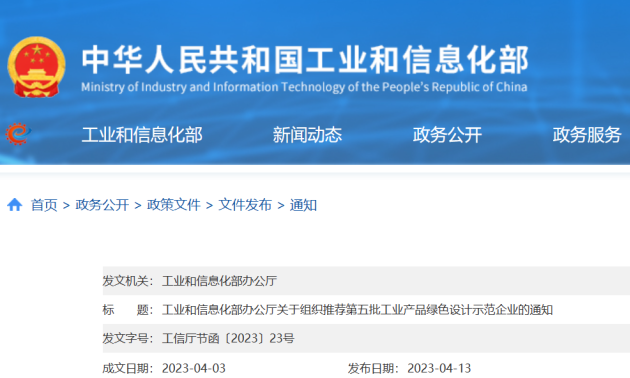Click the red gear e-government icon

[x=18, y=134]
